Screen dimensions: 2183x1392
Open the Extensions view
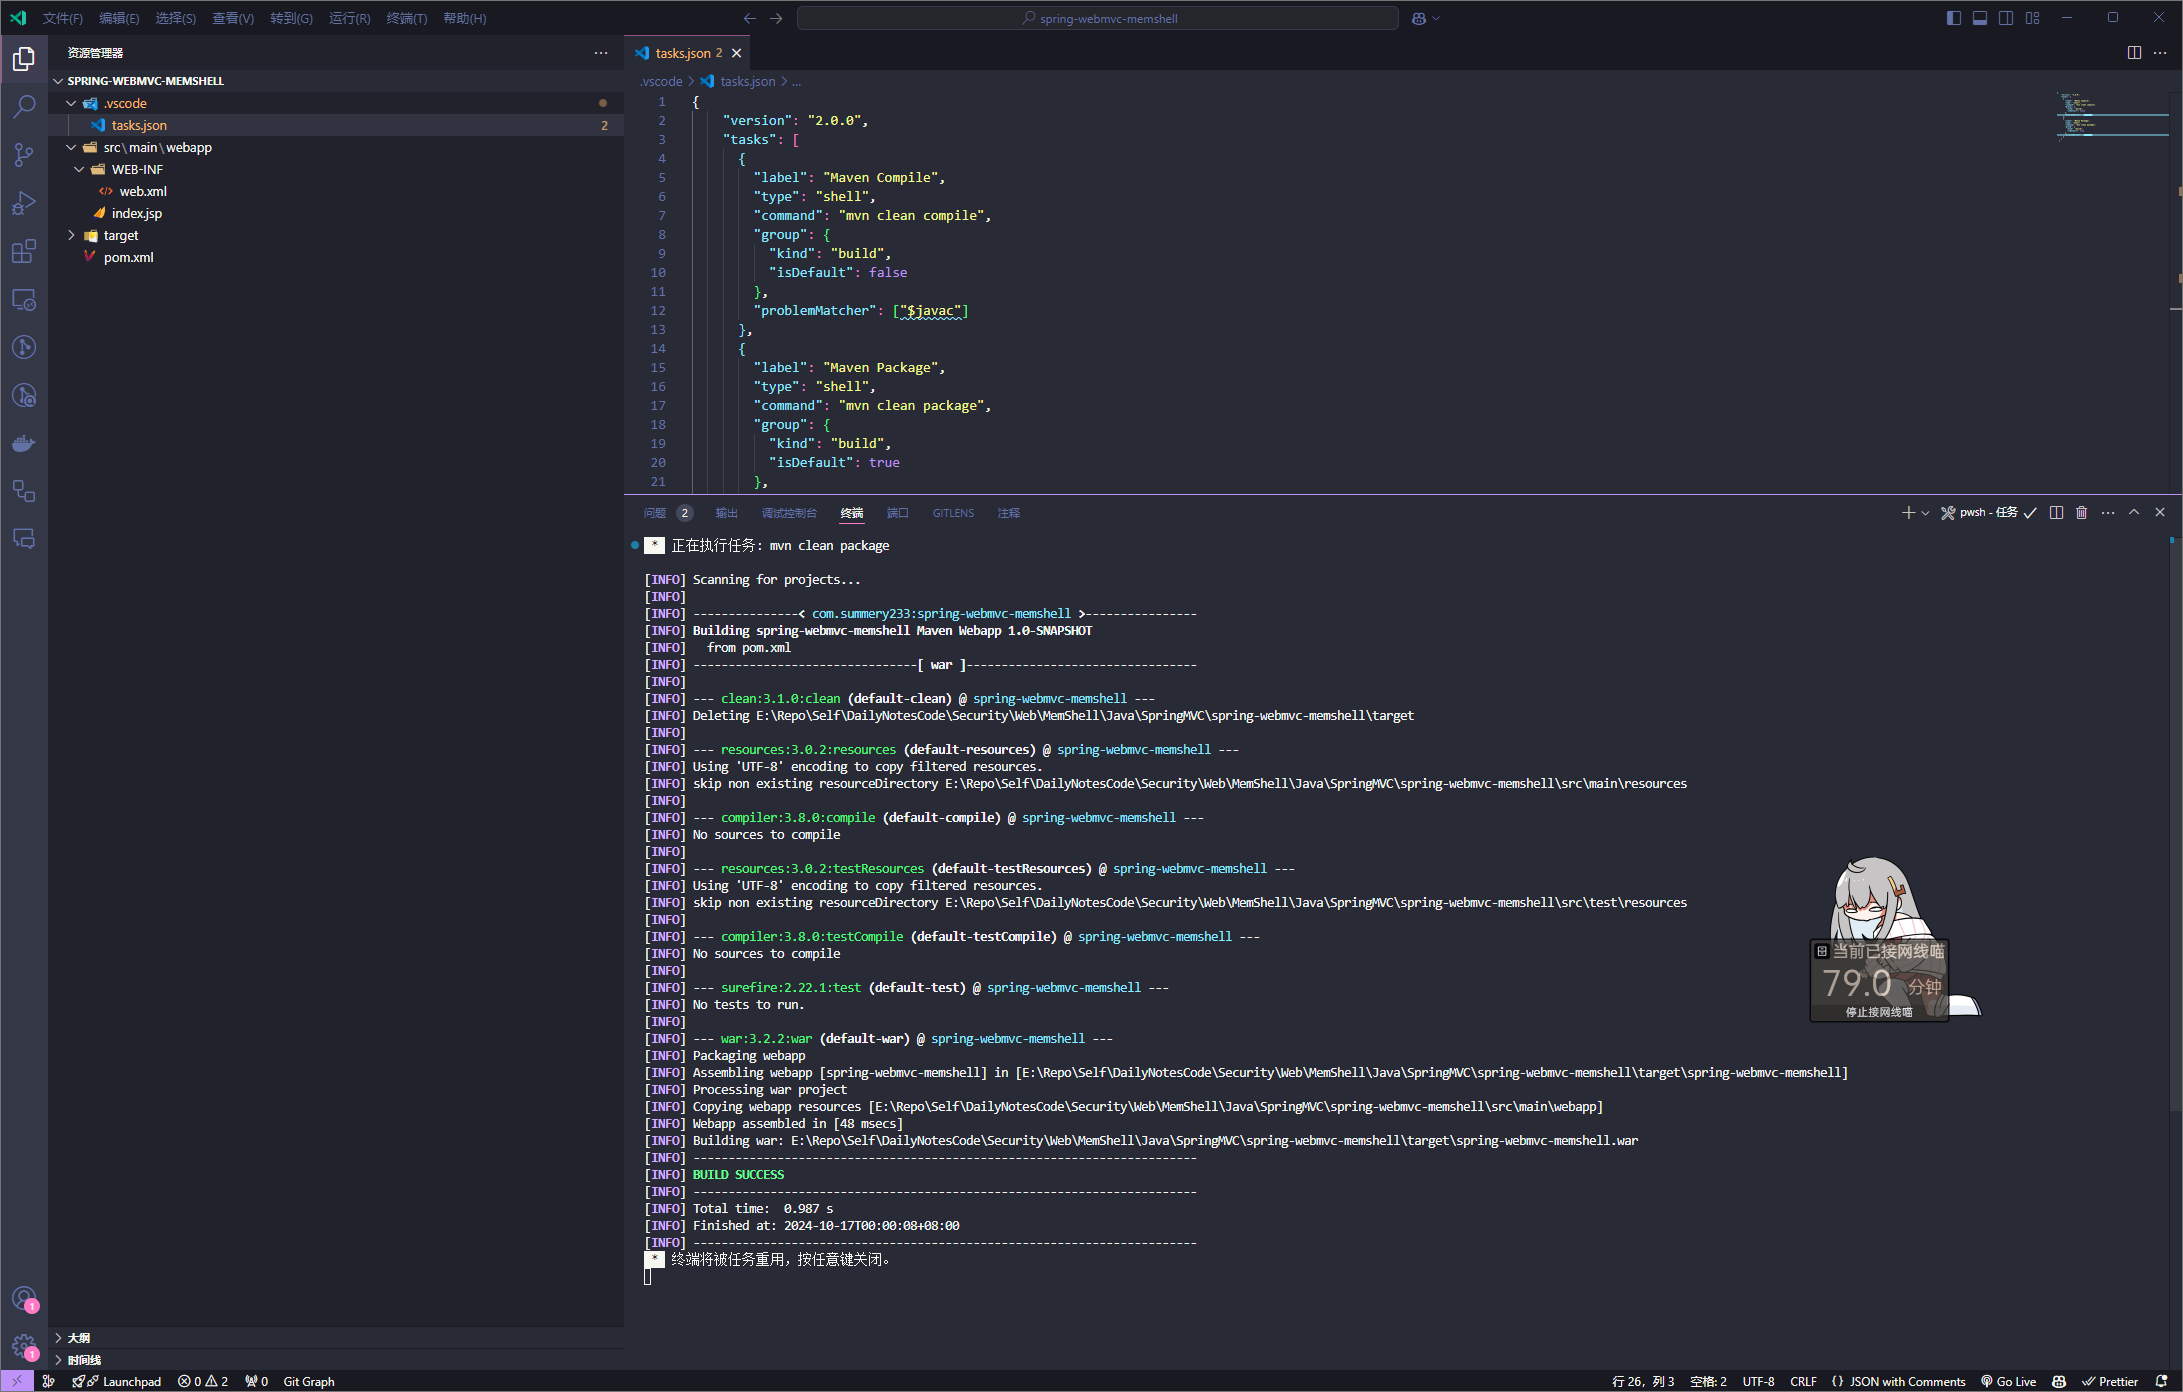[24, 251]
